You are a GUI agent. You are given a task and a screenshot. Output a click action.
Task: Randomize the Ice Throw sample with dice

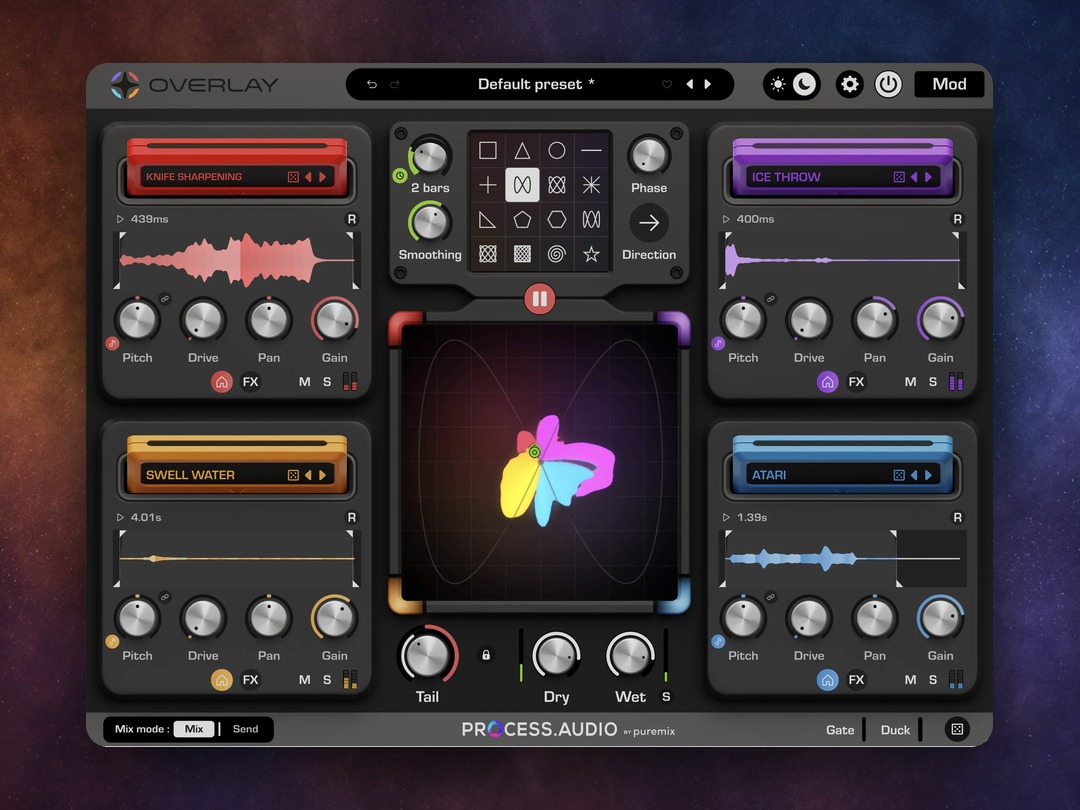[x=899, y=177]
